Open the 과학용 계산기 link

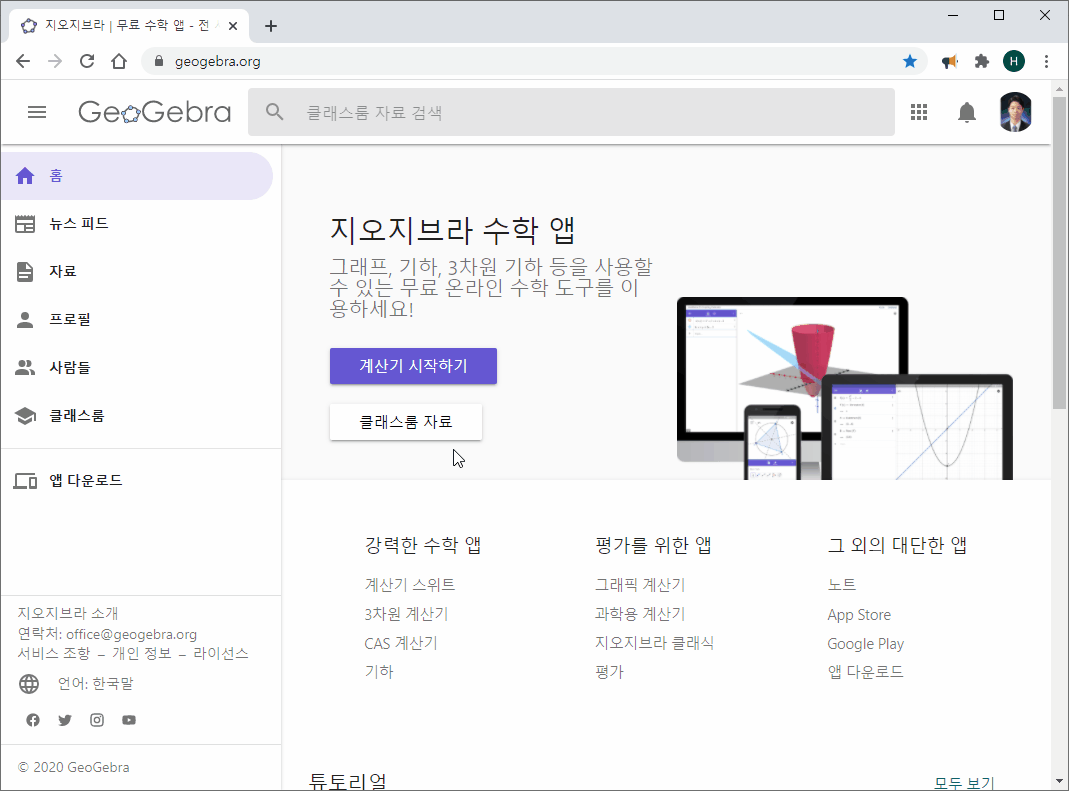pos(640,614)
